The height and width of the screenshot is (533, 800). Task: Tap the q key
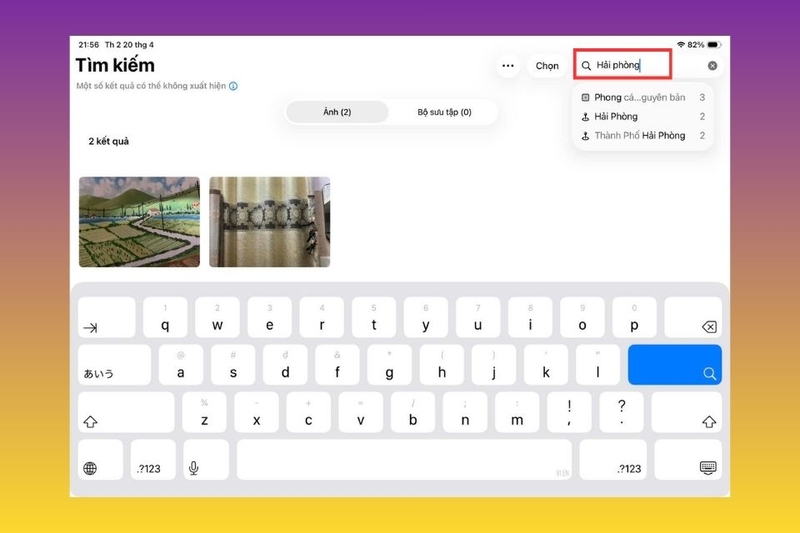[165, 317]
